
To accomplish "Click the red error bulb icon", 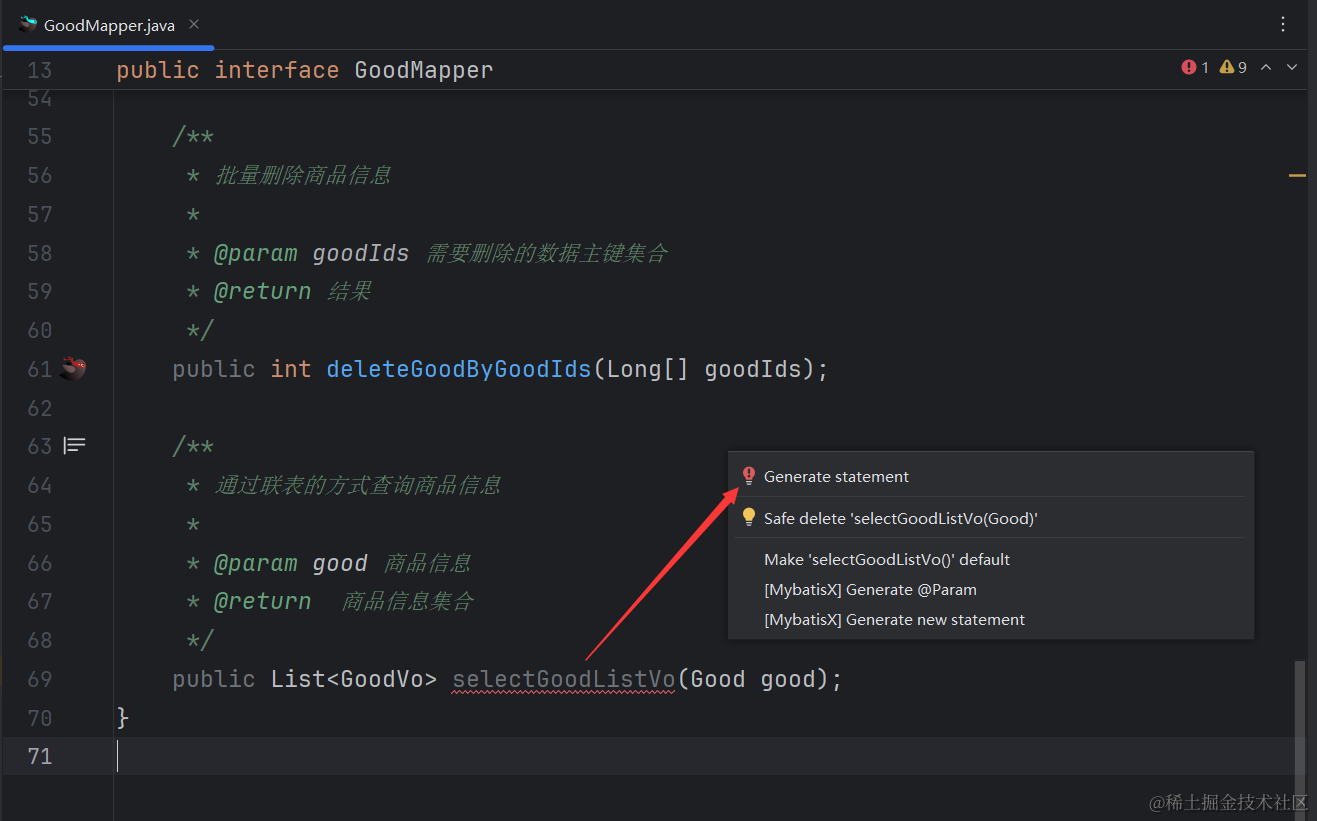I will pyautogui.click(x=749, y=477).
